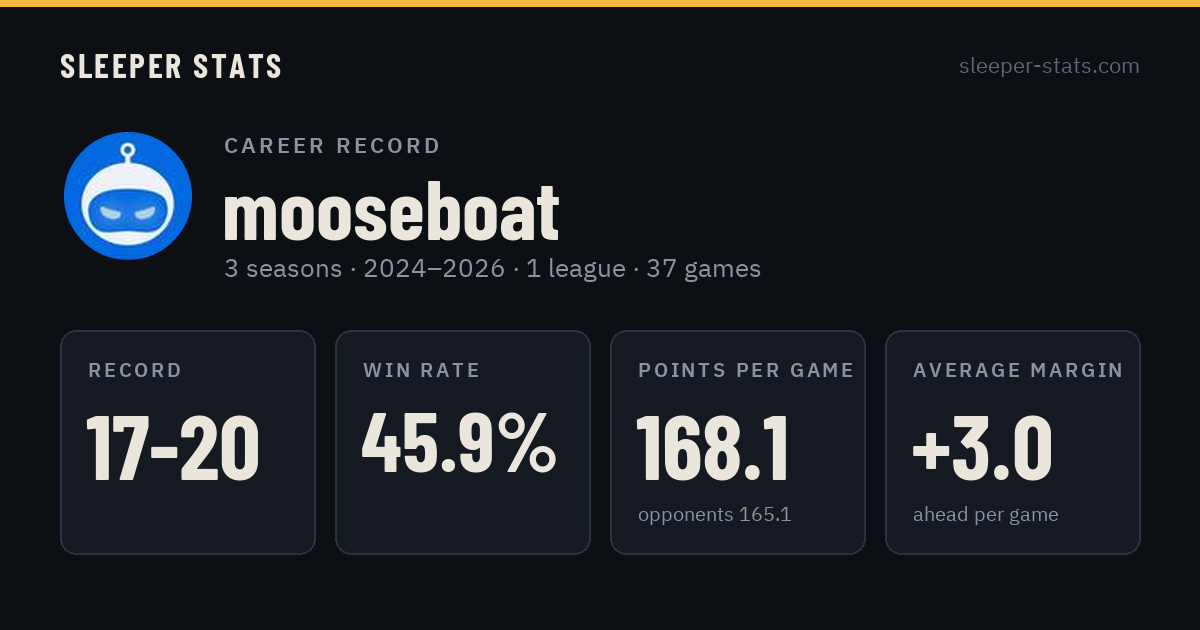Click the robot avatar icon
The image size is (1200, 630).
[x=128, y=196]
